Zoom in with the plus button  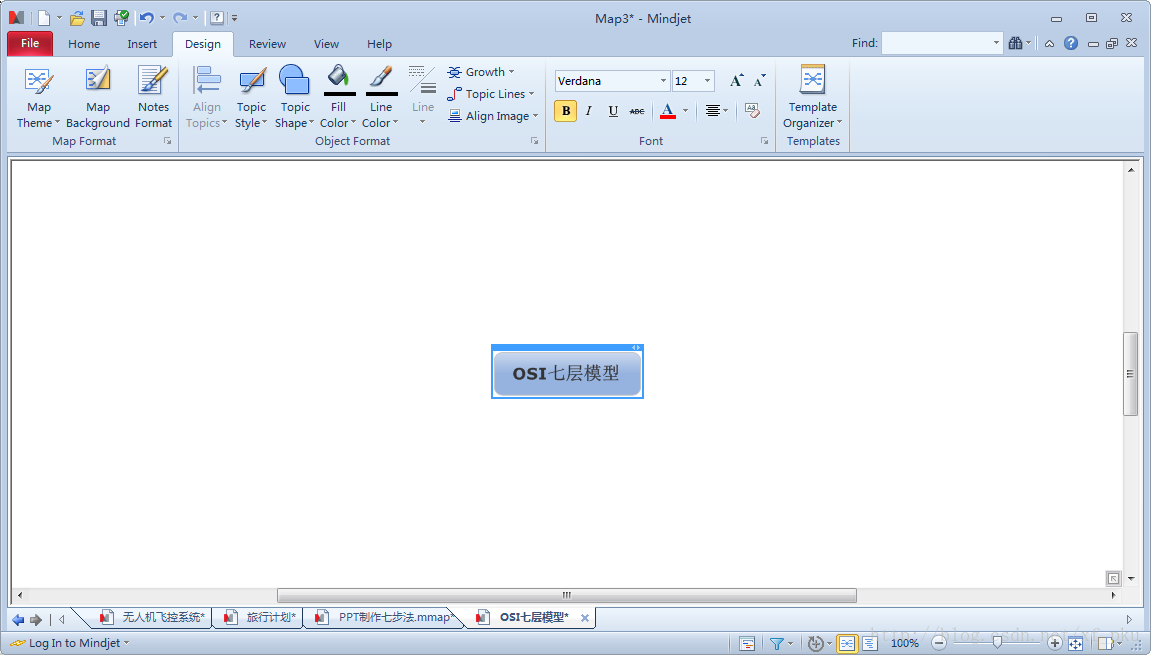point(1055,643)
